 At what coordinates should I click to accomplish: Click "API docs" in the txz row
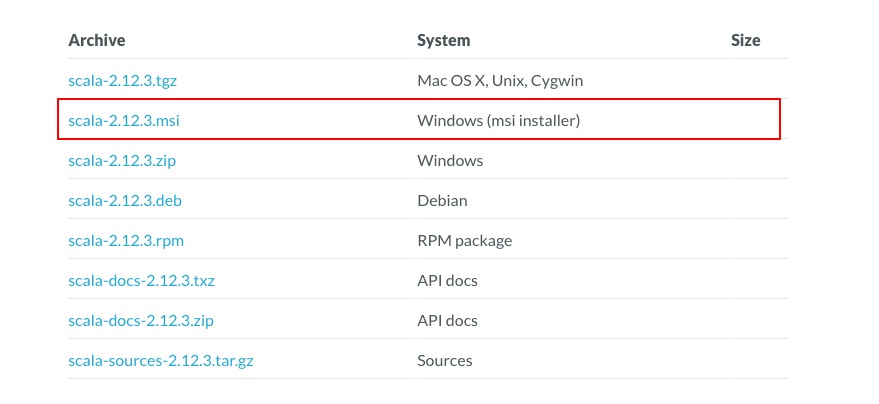coord(447,281)
